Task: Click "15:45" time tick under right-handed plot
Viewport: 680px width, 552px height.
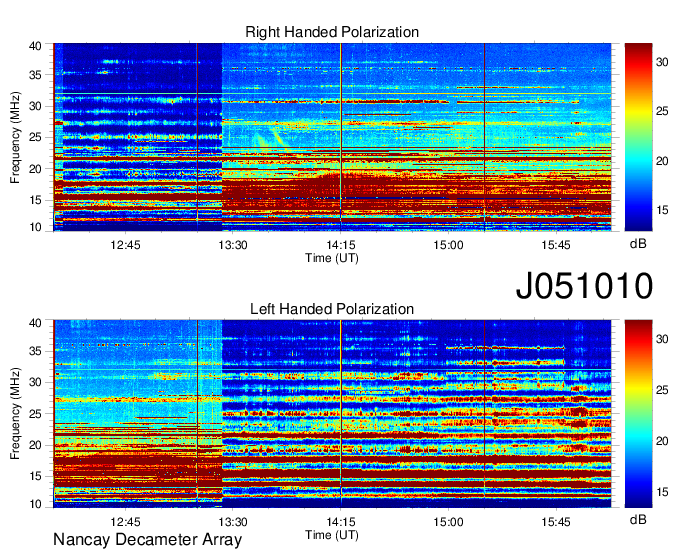Action: click(x=556, y=245)
